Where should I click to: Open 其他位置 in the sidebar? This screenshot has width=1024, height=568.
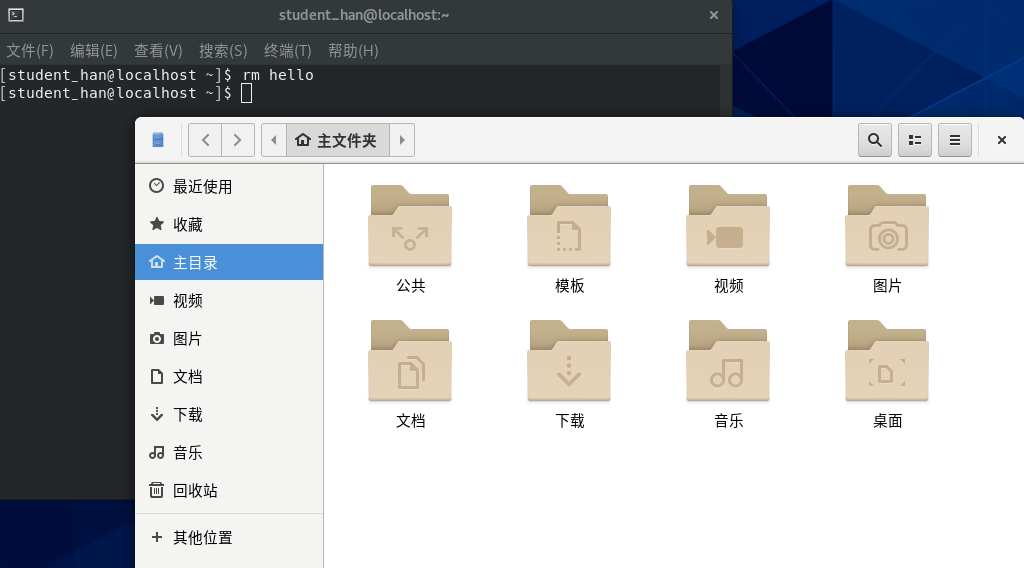[x=229, y=537]
